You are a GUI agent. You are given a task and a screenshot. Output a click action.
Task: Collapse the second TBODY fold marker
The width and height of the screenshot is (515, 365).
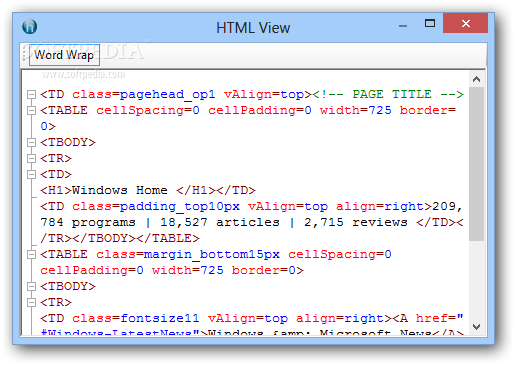click(x=31, y=286)
